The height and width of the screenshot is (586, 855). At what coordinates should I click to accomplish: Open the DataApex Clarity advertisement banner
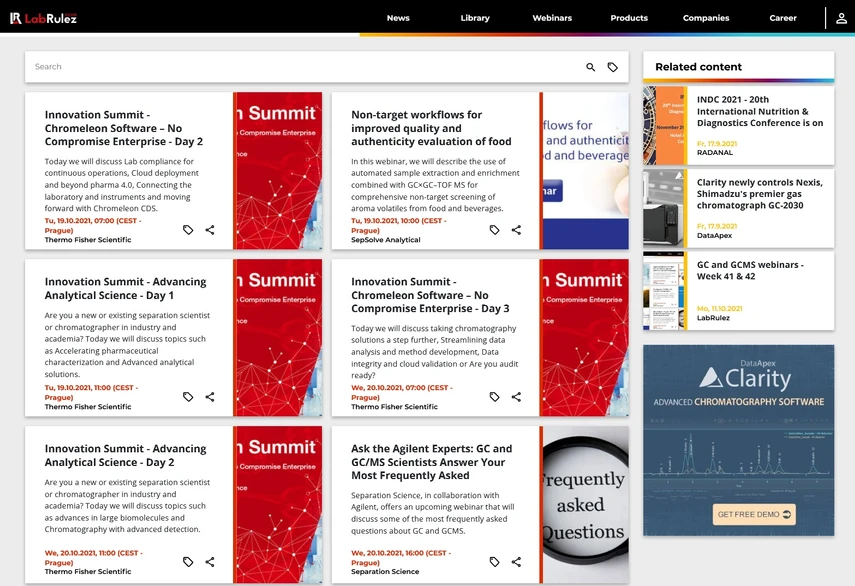738,440
